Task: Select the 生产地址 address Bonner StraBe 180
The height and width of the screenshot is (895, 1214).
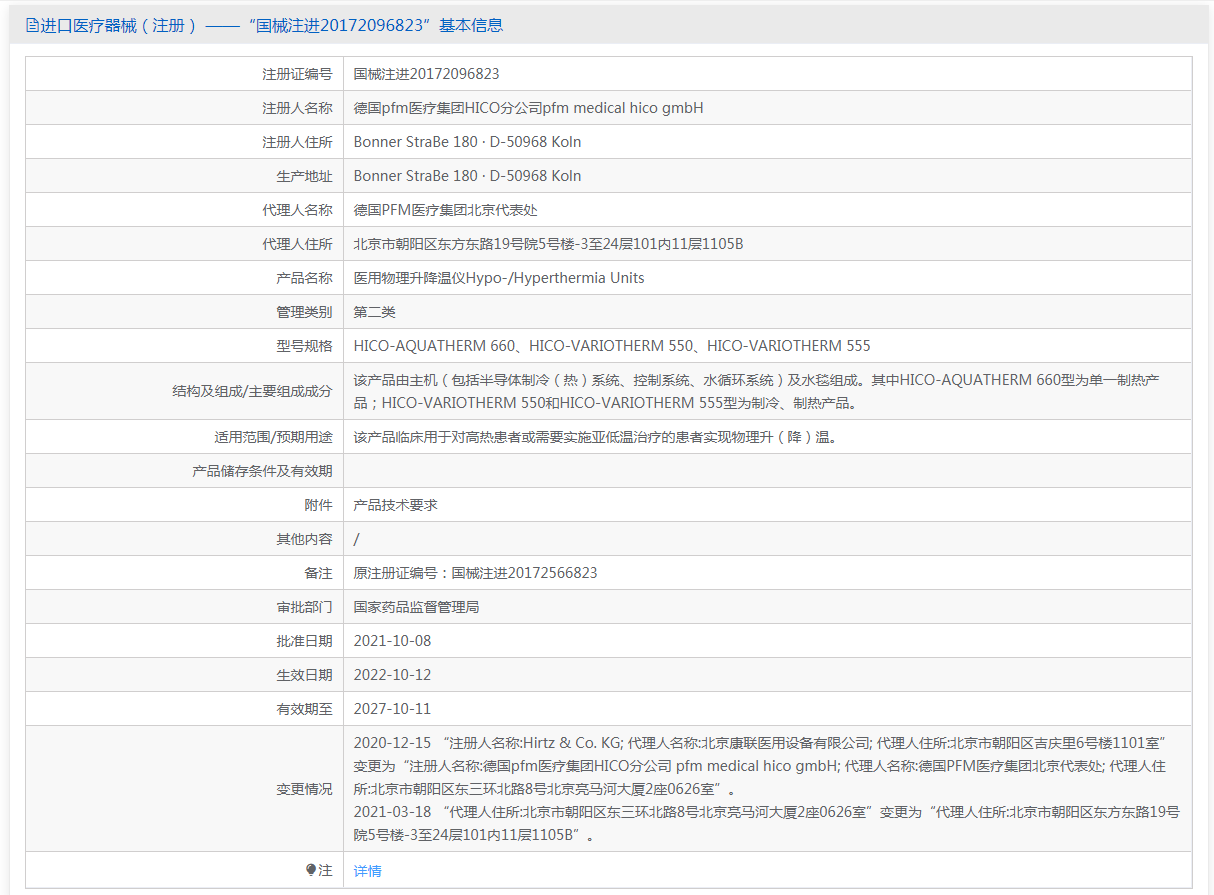Action: click(x=467, y=176)
